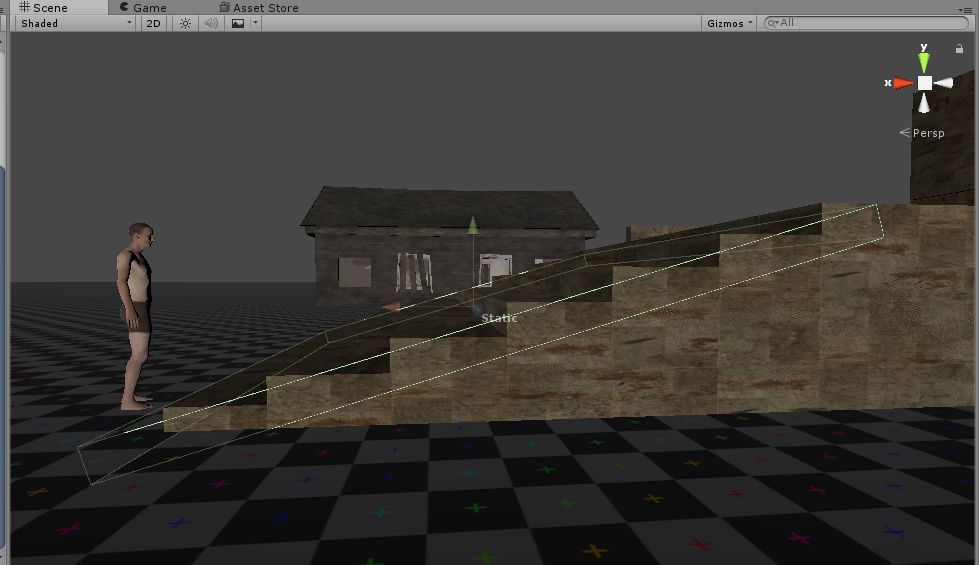
Task: Click the red X axis cone
Action: (903, 83)
